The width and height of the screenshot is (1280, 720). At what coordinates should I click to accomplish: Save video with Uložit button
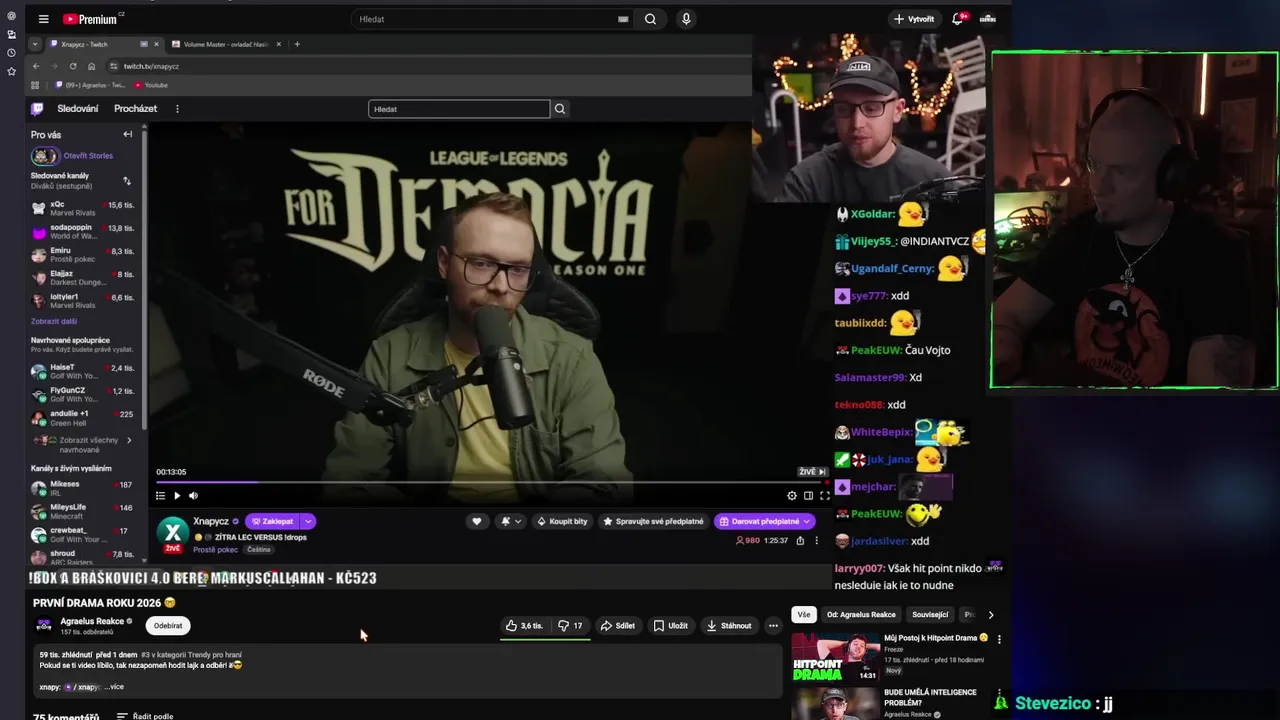(x=671, y=626)
